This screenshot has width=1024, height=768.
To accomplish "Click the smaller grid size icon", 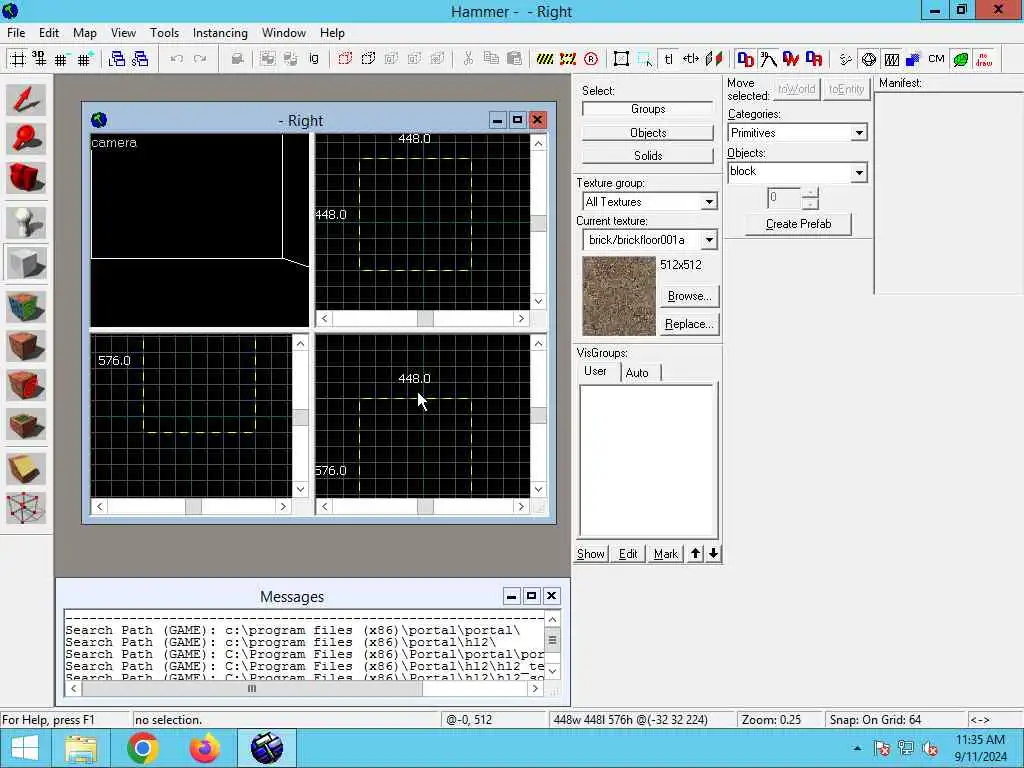I will [61, 59].
